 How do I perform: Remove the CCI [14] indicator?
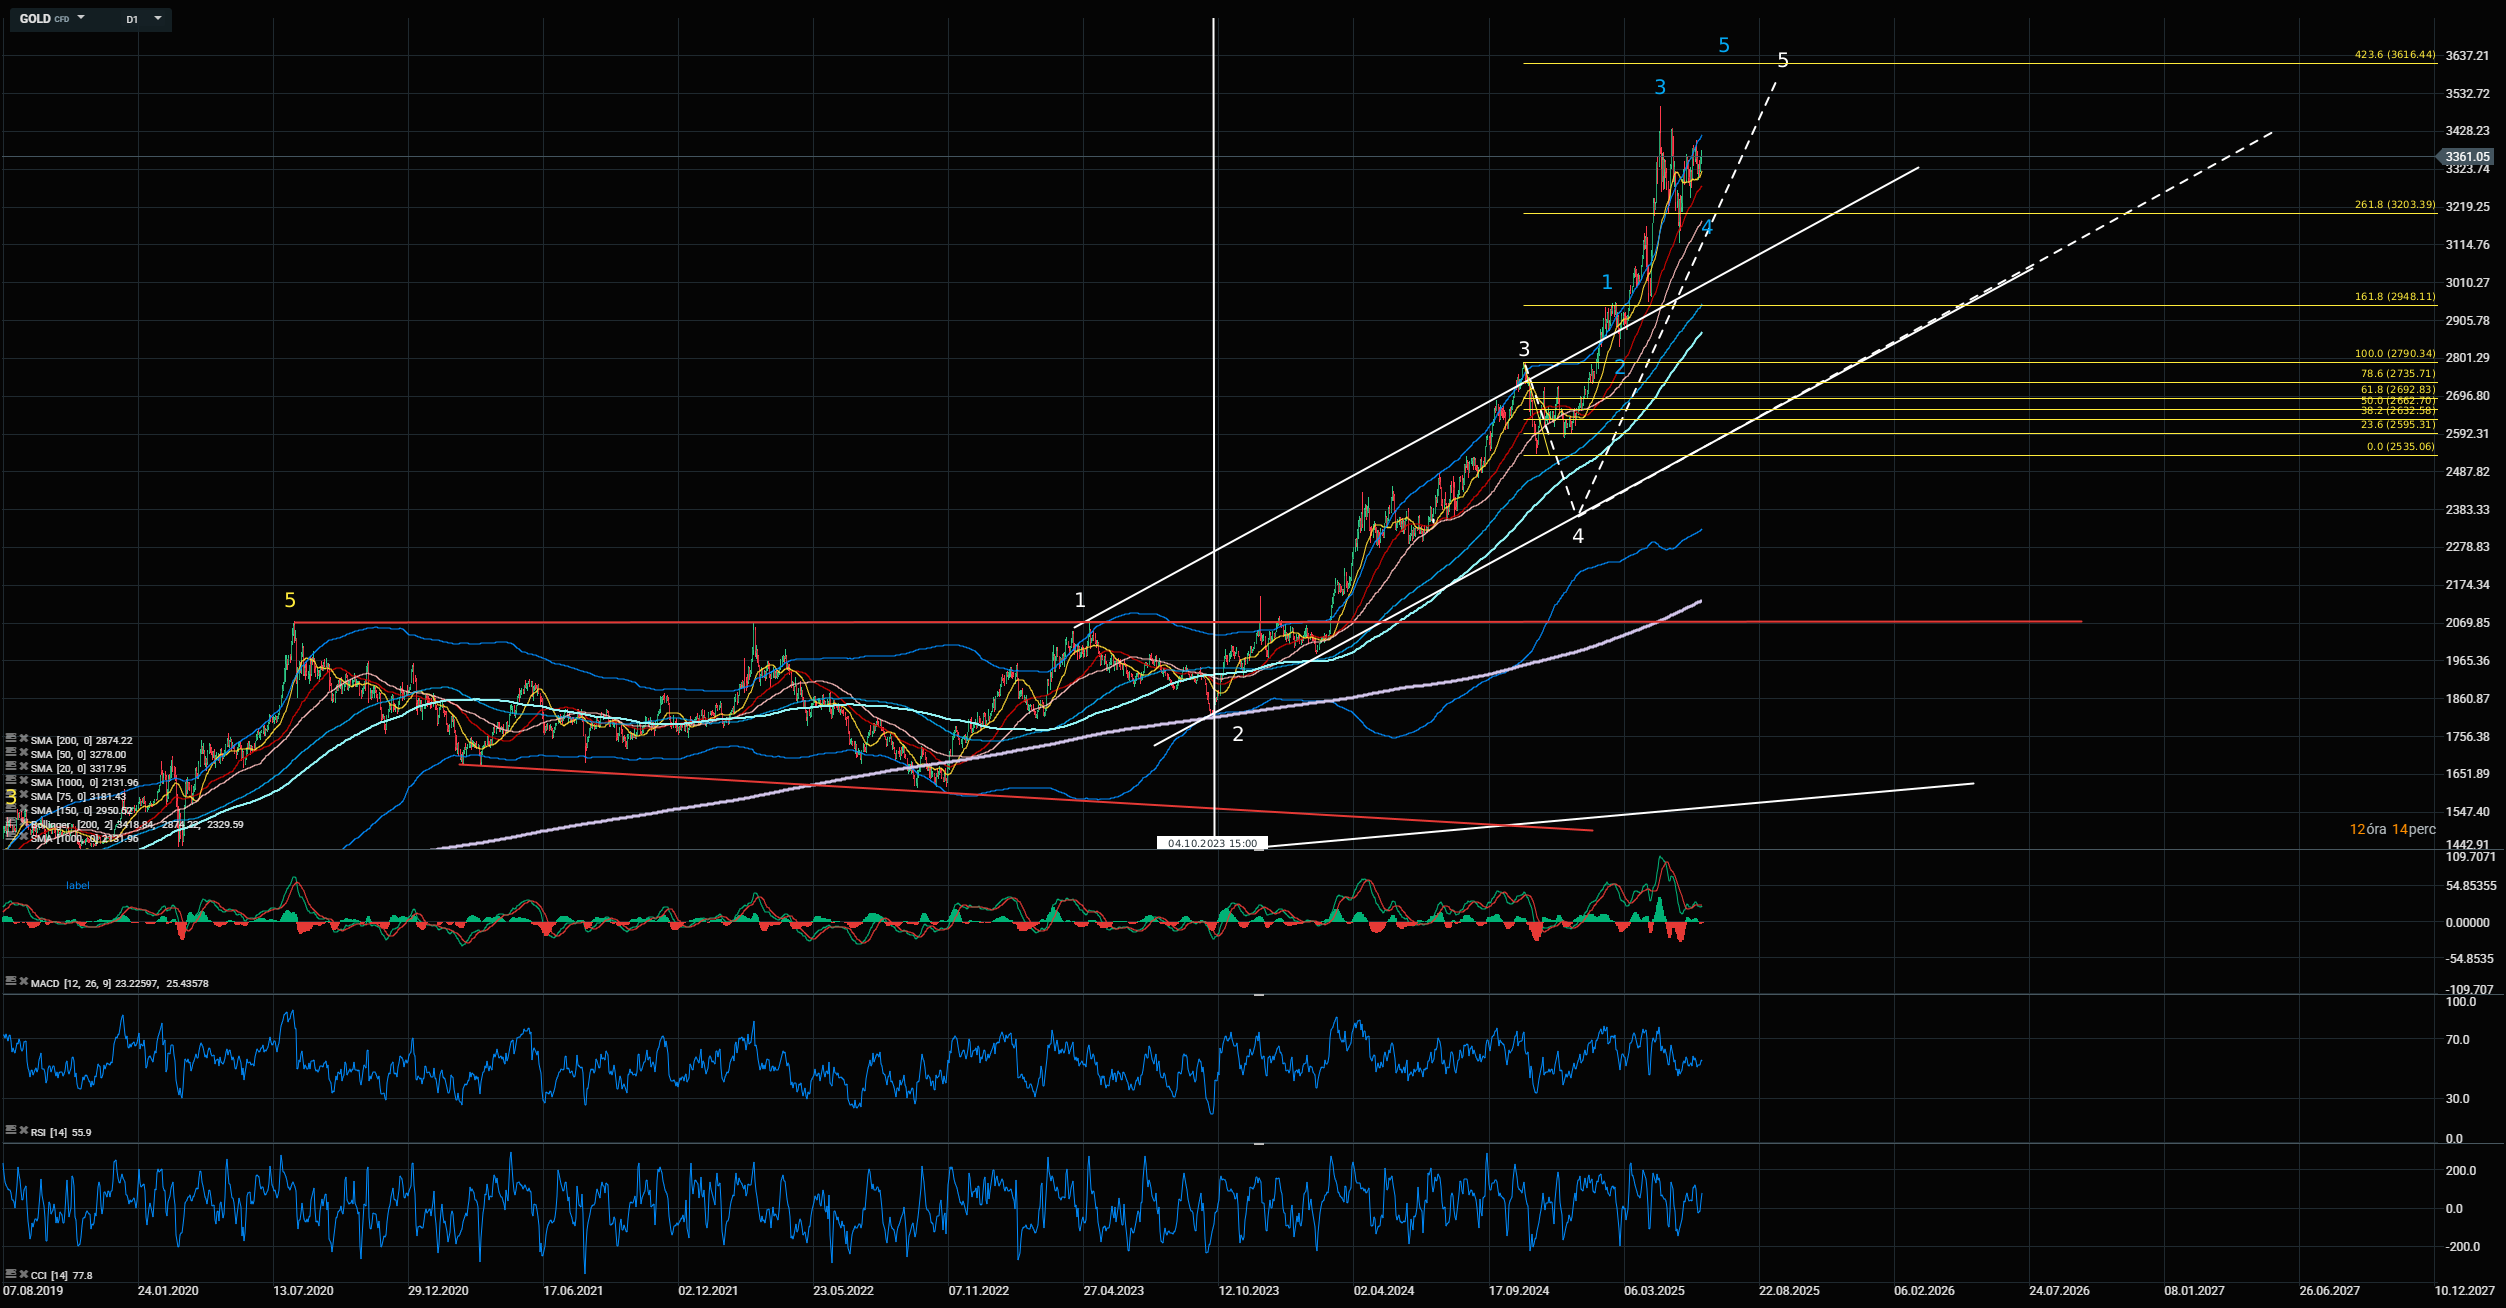pyautogui.click(x=23, y=1274)
